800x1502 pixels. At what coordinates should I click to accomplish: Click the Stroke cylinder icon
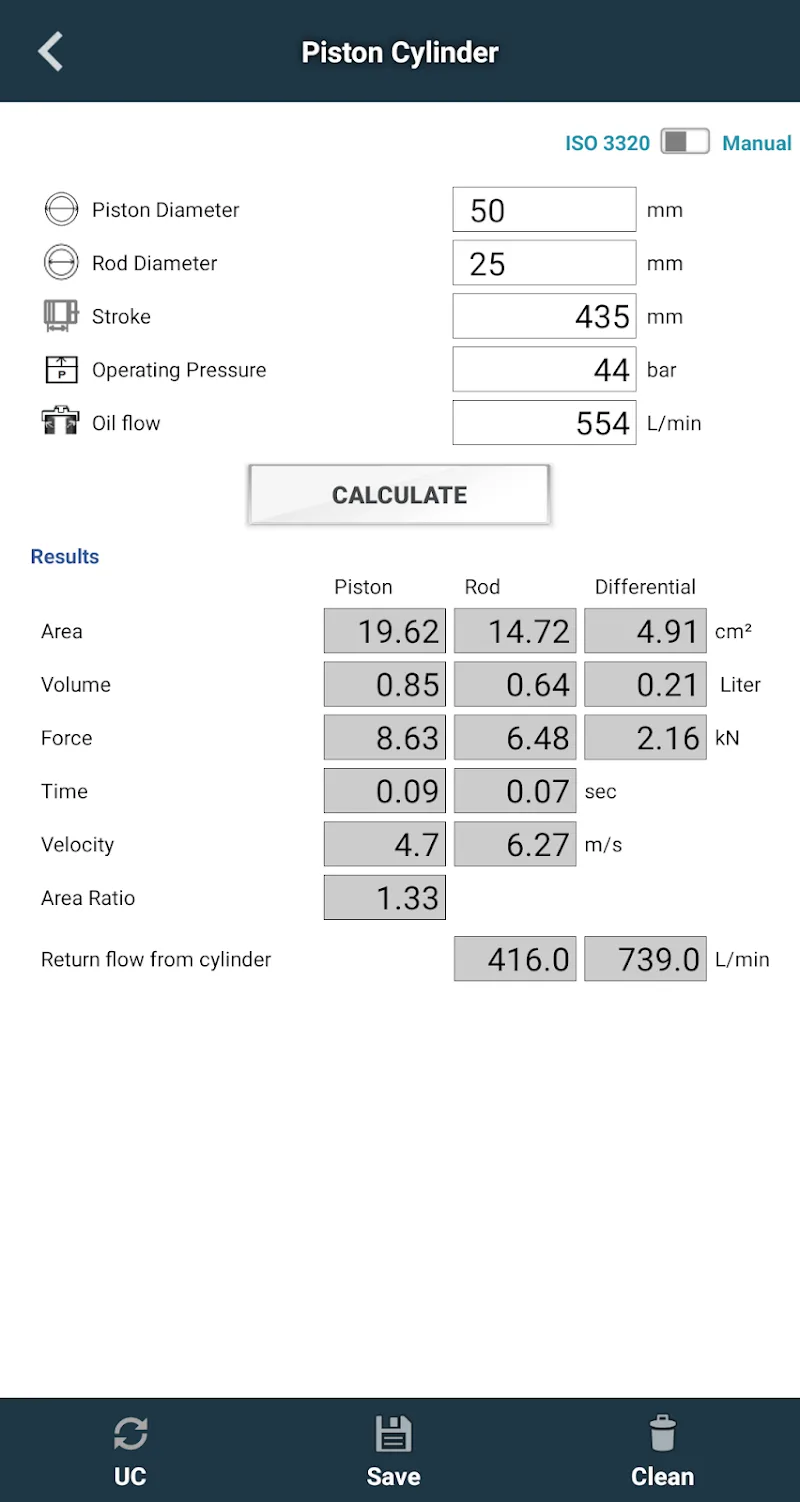tap(61, 316)
